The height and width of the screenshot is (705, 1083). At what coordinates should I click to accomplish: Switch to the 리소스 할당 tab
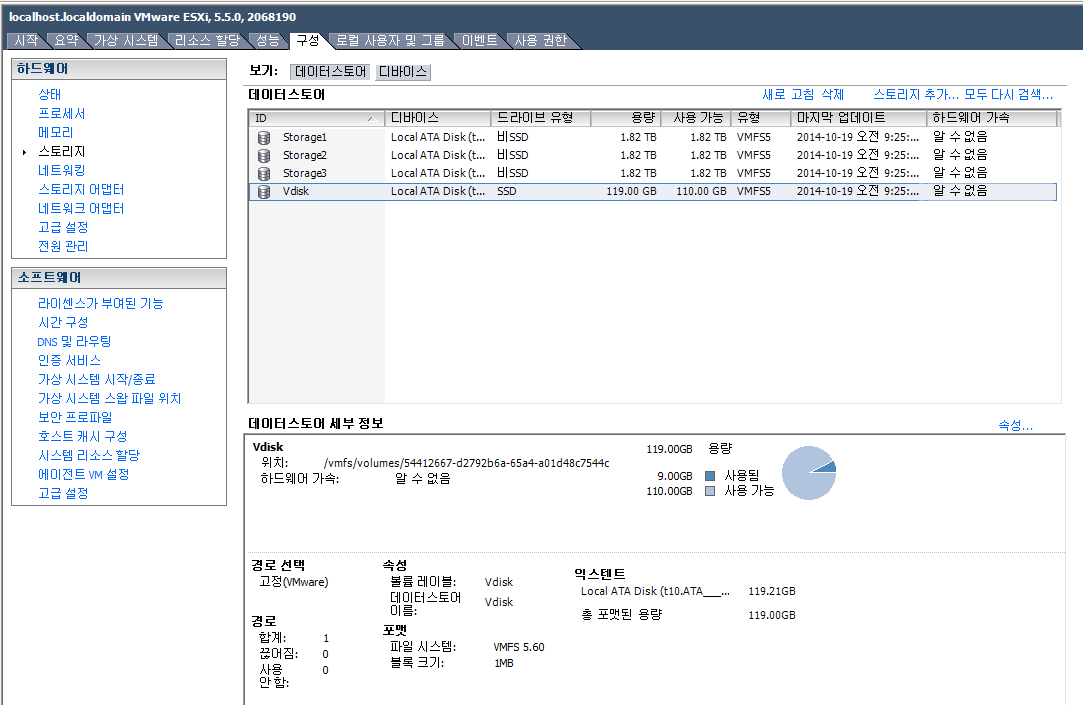click(x=207, y=41)
